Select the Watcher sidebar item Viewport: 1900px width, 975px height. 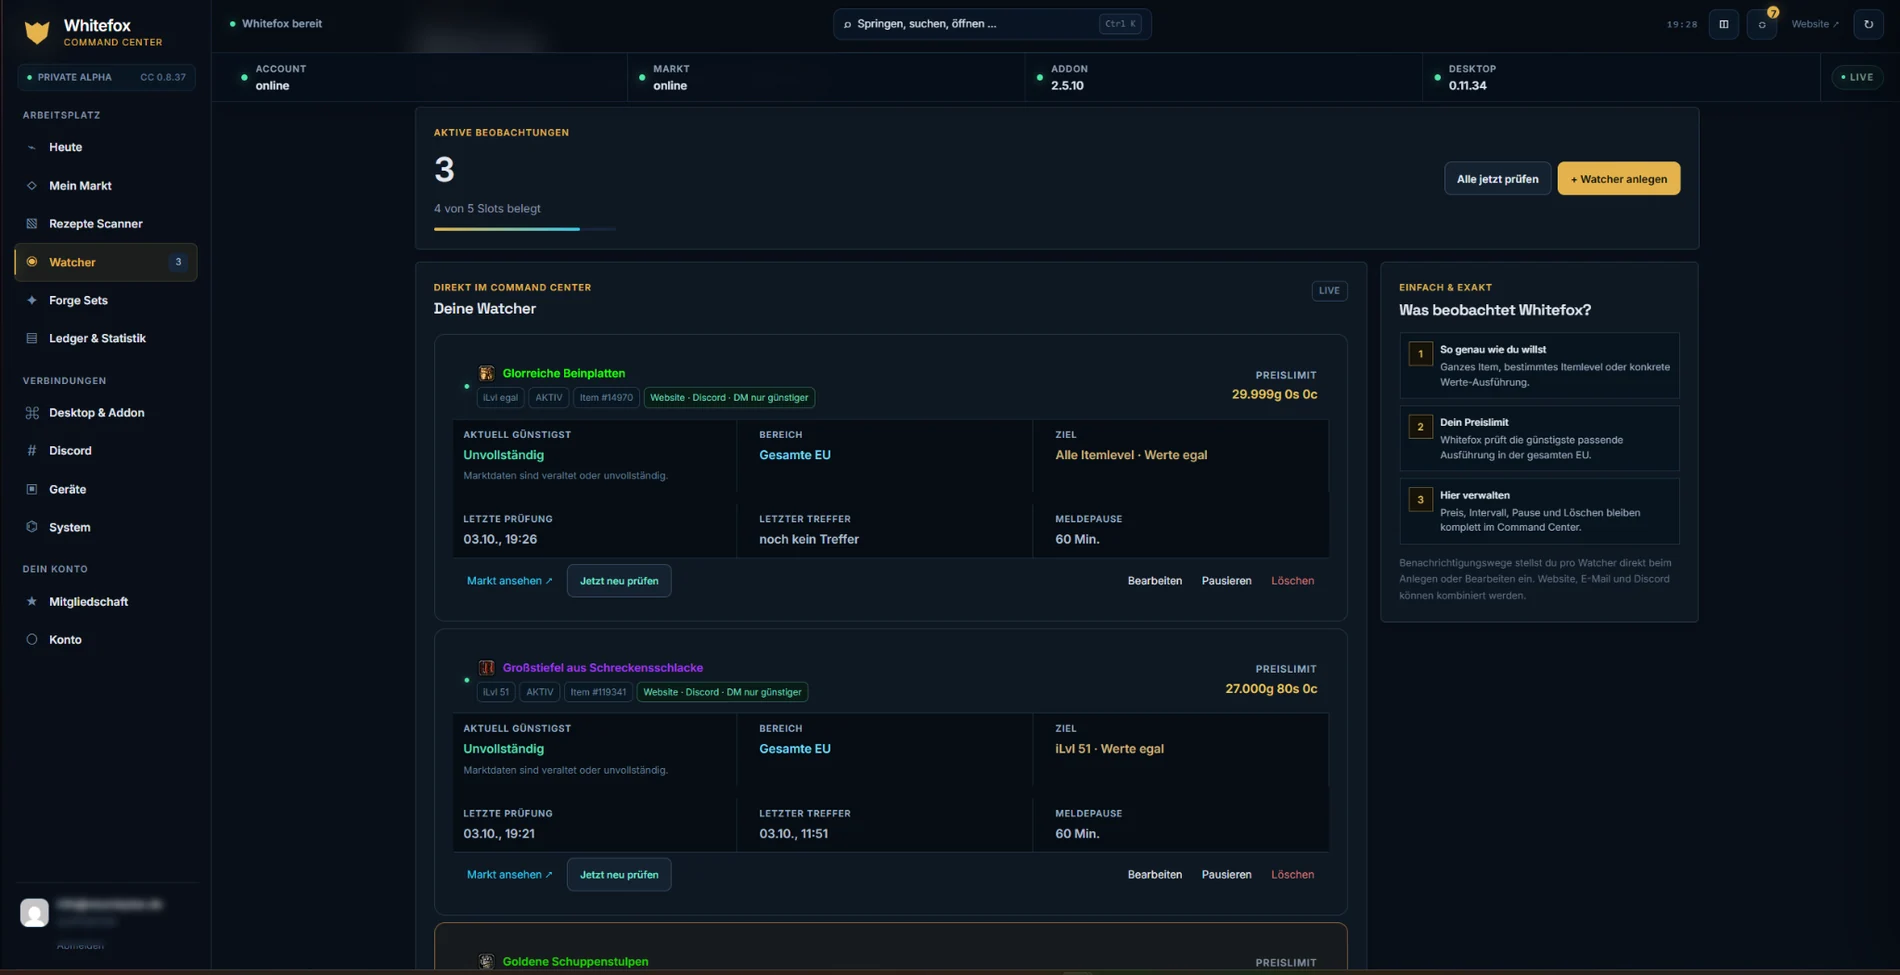[106, 262]
